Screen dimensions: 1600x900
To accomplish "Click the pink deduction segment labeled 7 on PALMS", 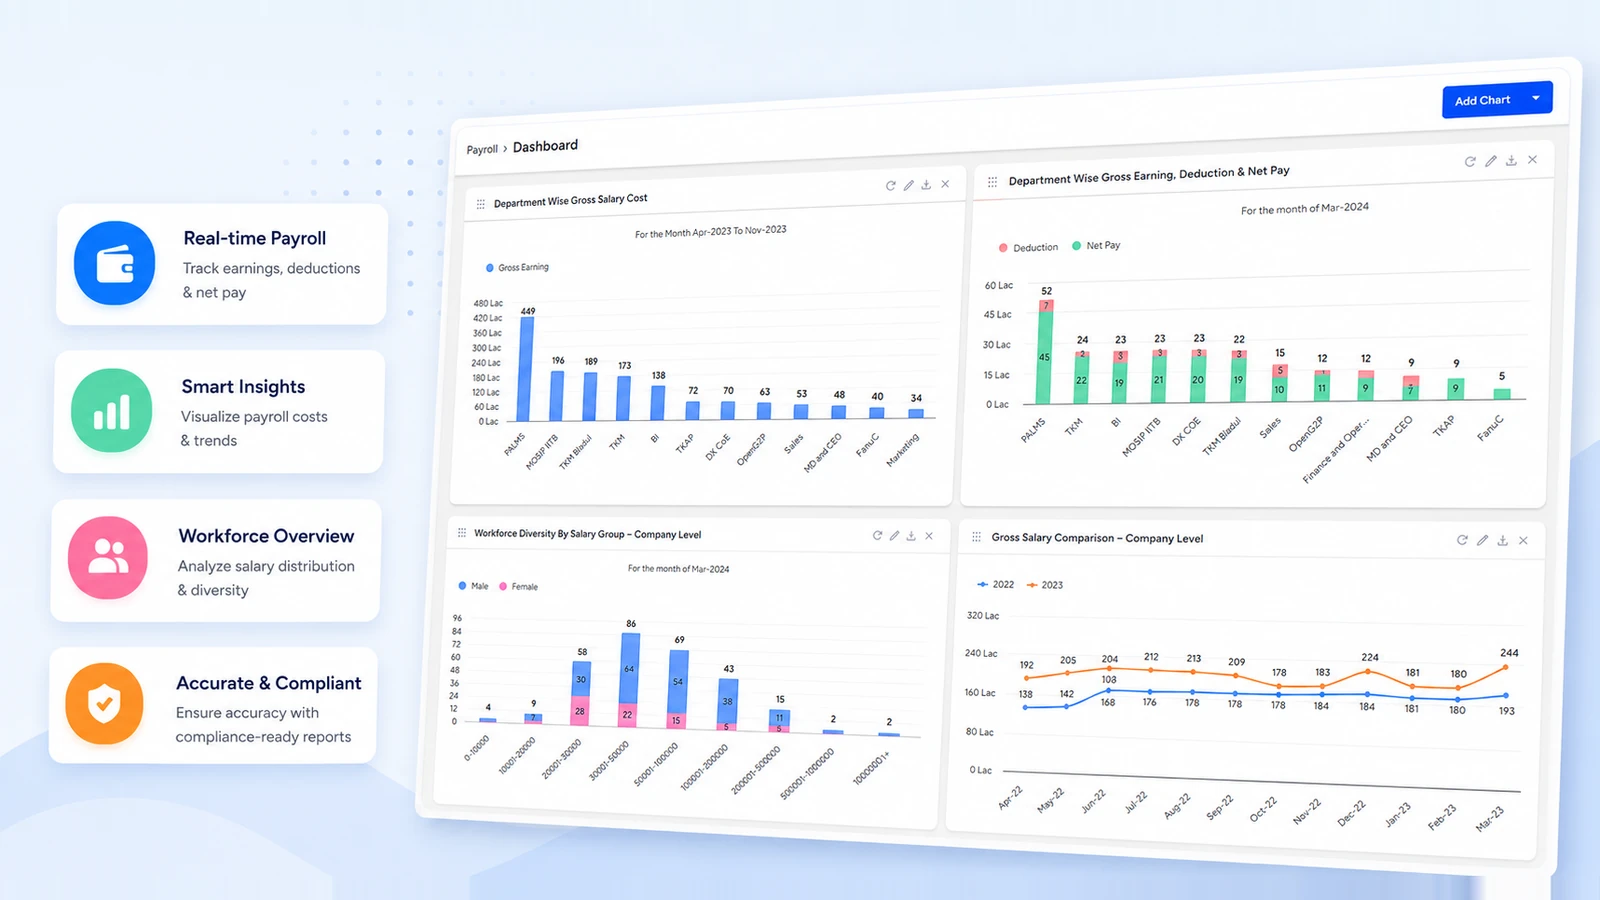I will pos(1046,306).
